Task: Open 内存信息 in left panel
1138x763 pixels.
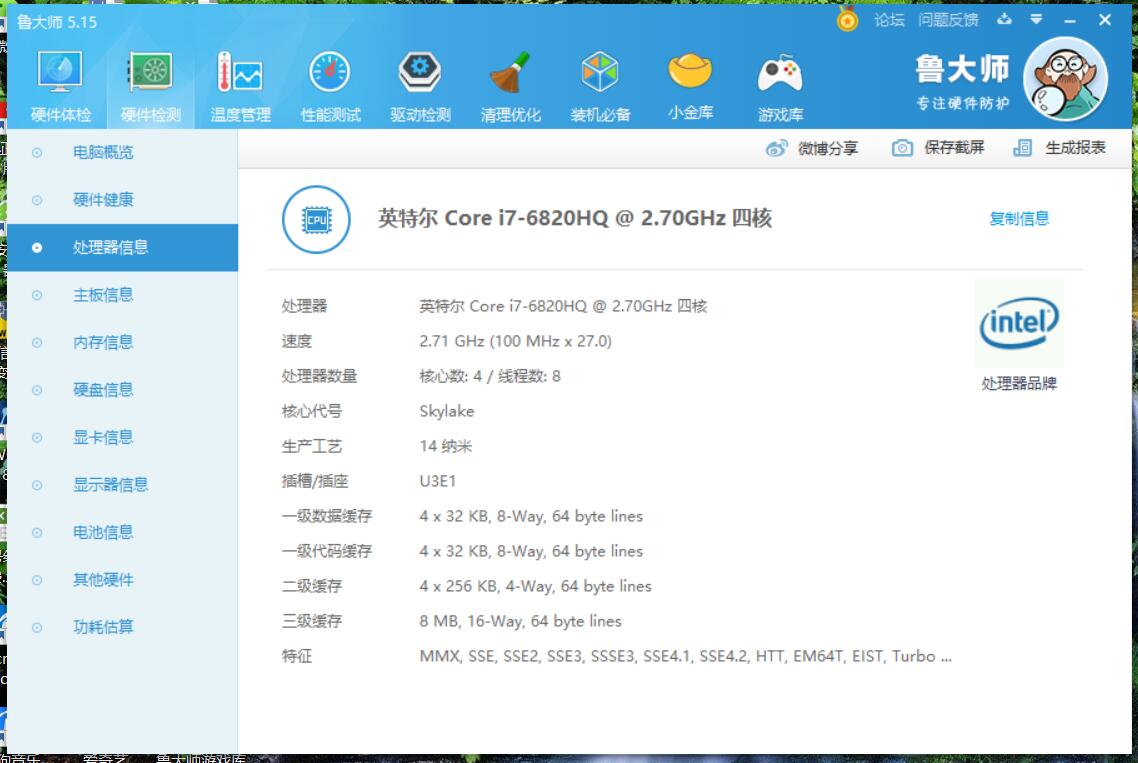Action: tap(103, 343)
